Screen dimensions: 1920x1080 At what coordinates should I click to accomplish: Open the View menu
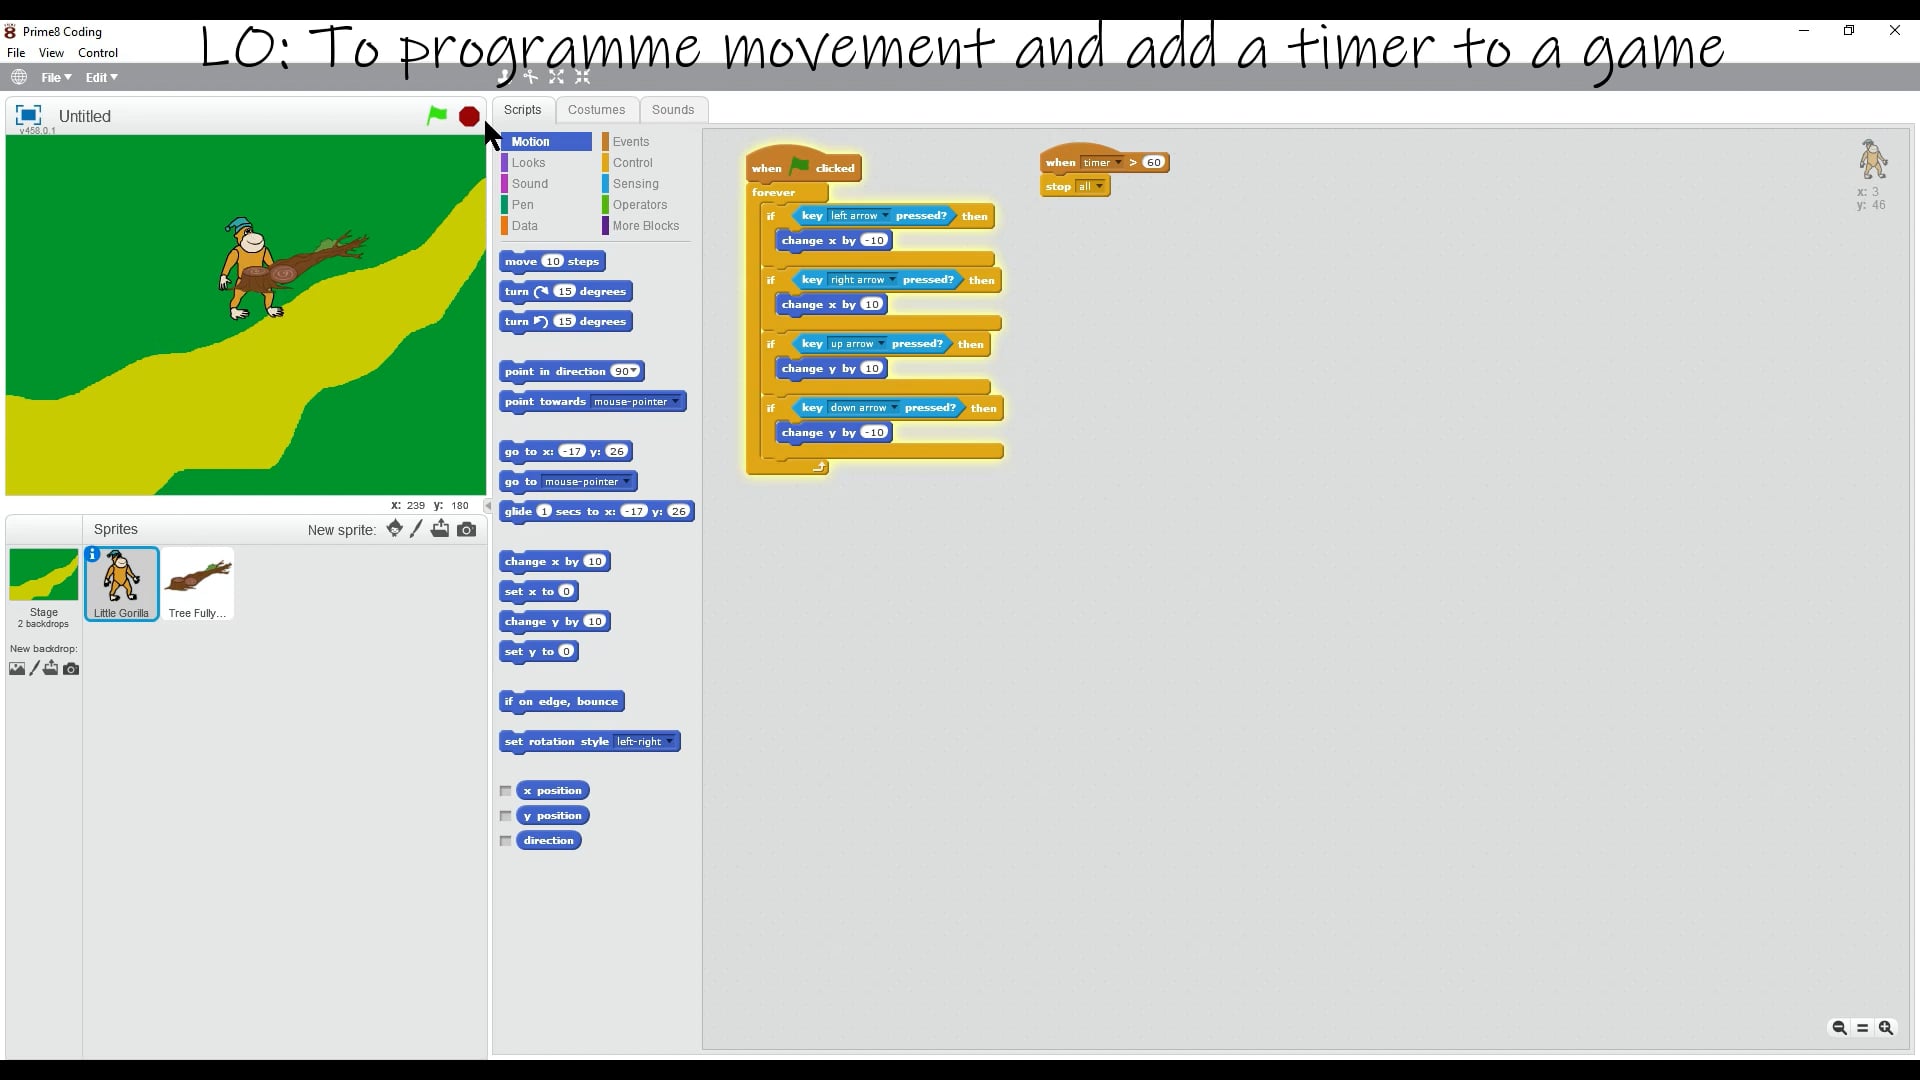(51, 53)
